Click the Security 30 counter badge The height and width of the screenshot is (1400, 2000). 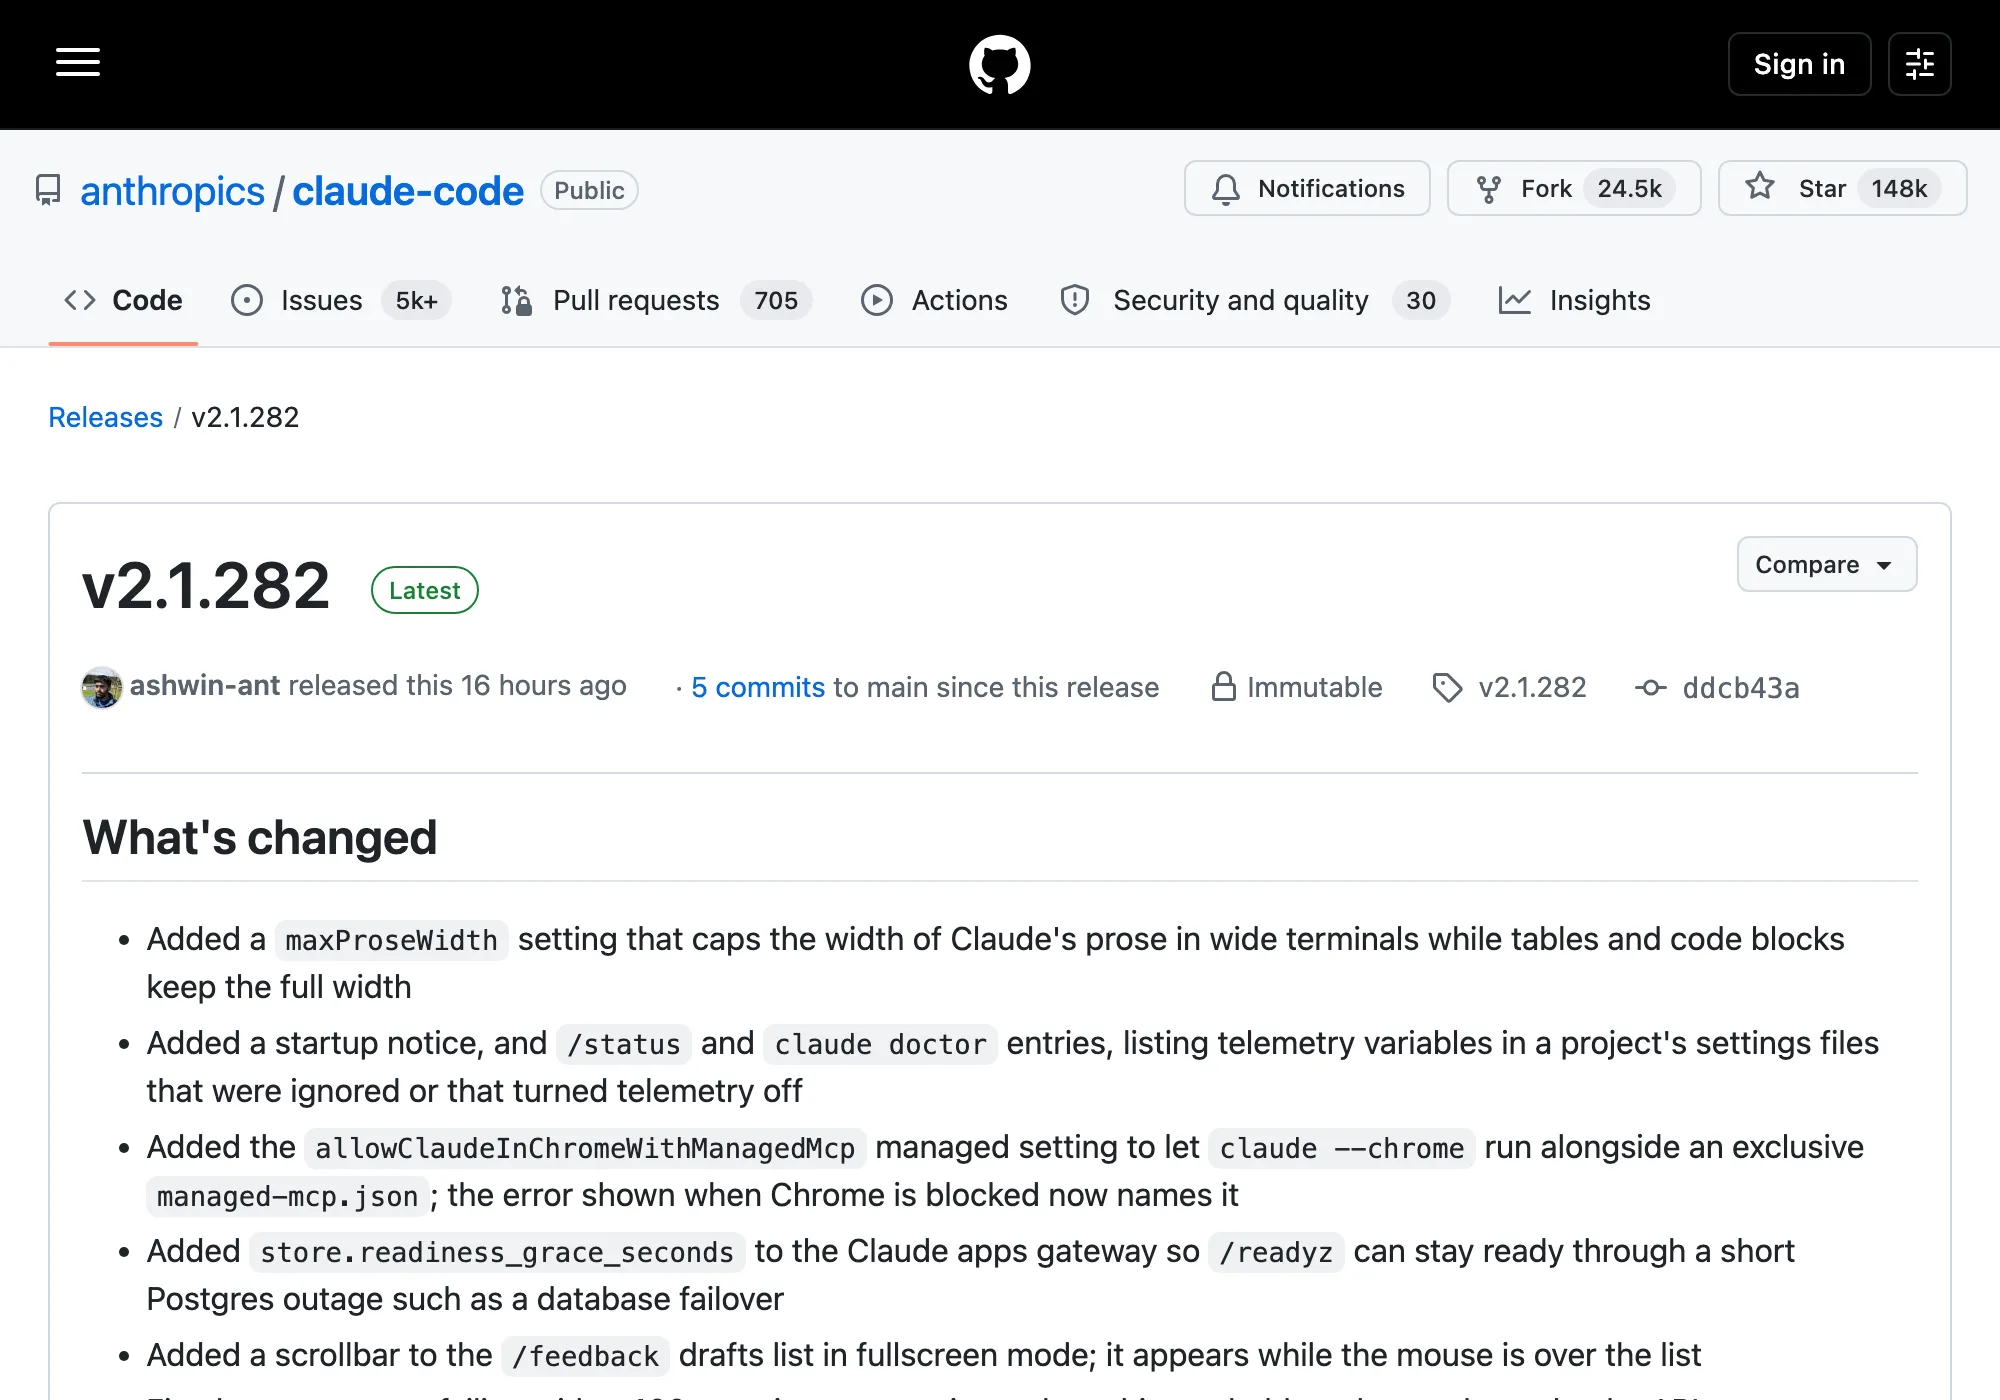coord(1421,300)
